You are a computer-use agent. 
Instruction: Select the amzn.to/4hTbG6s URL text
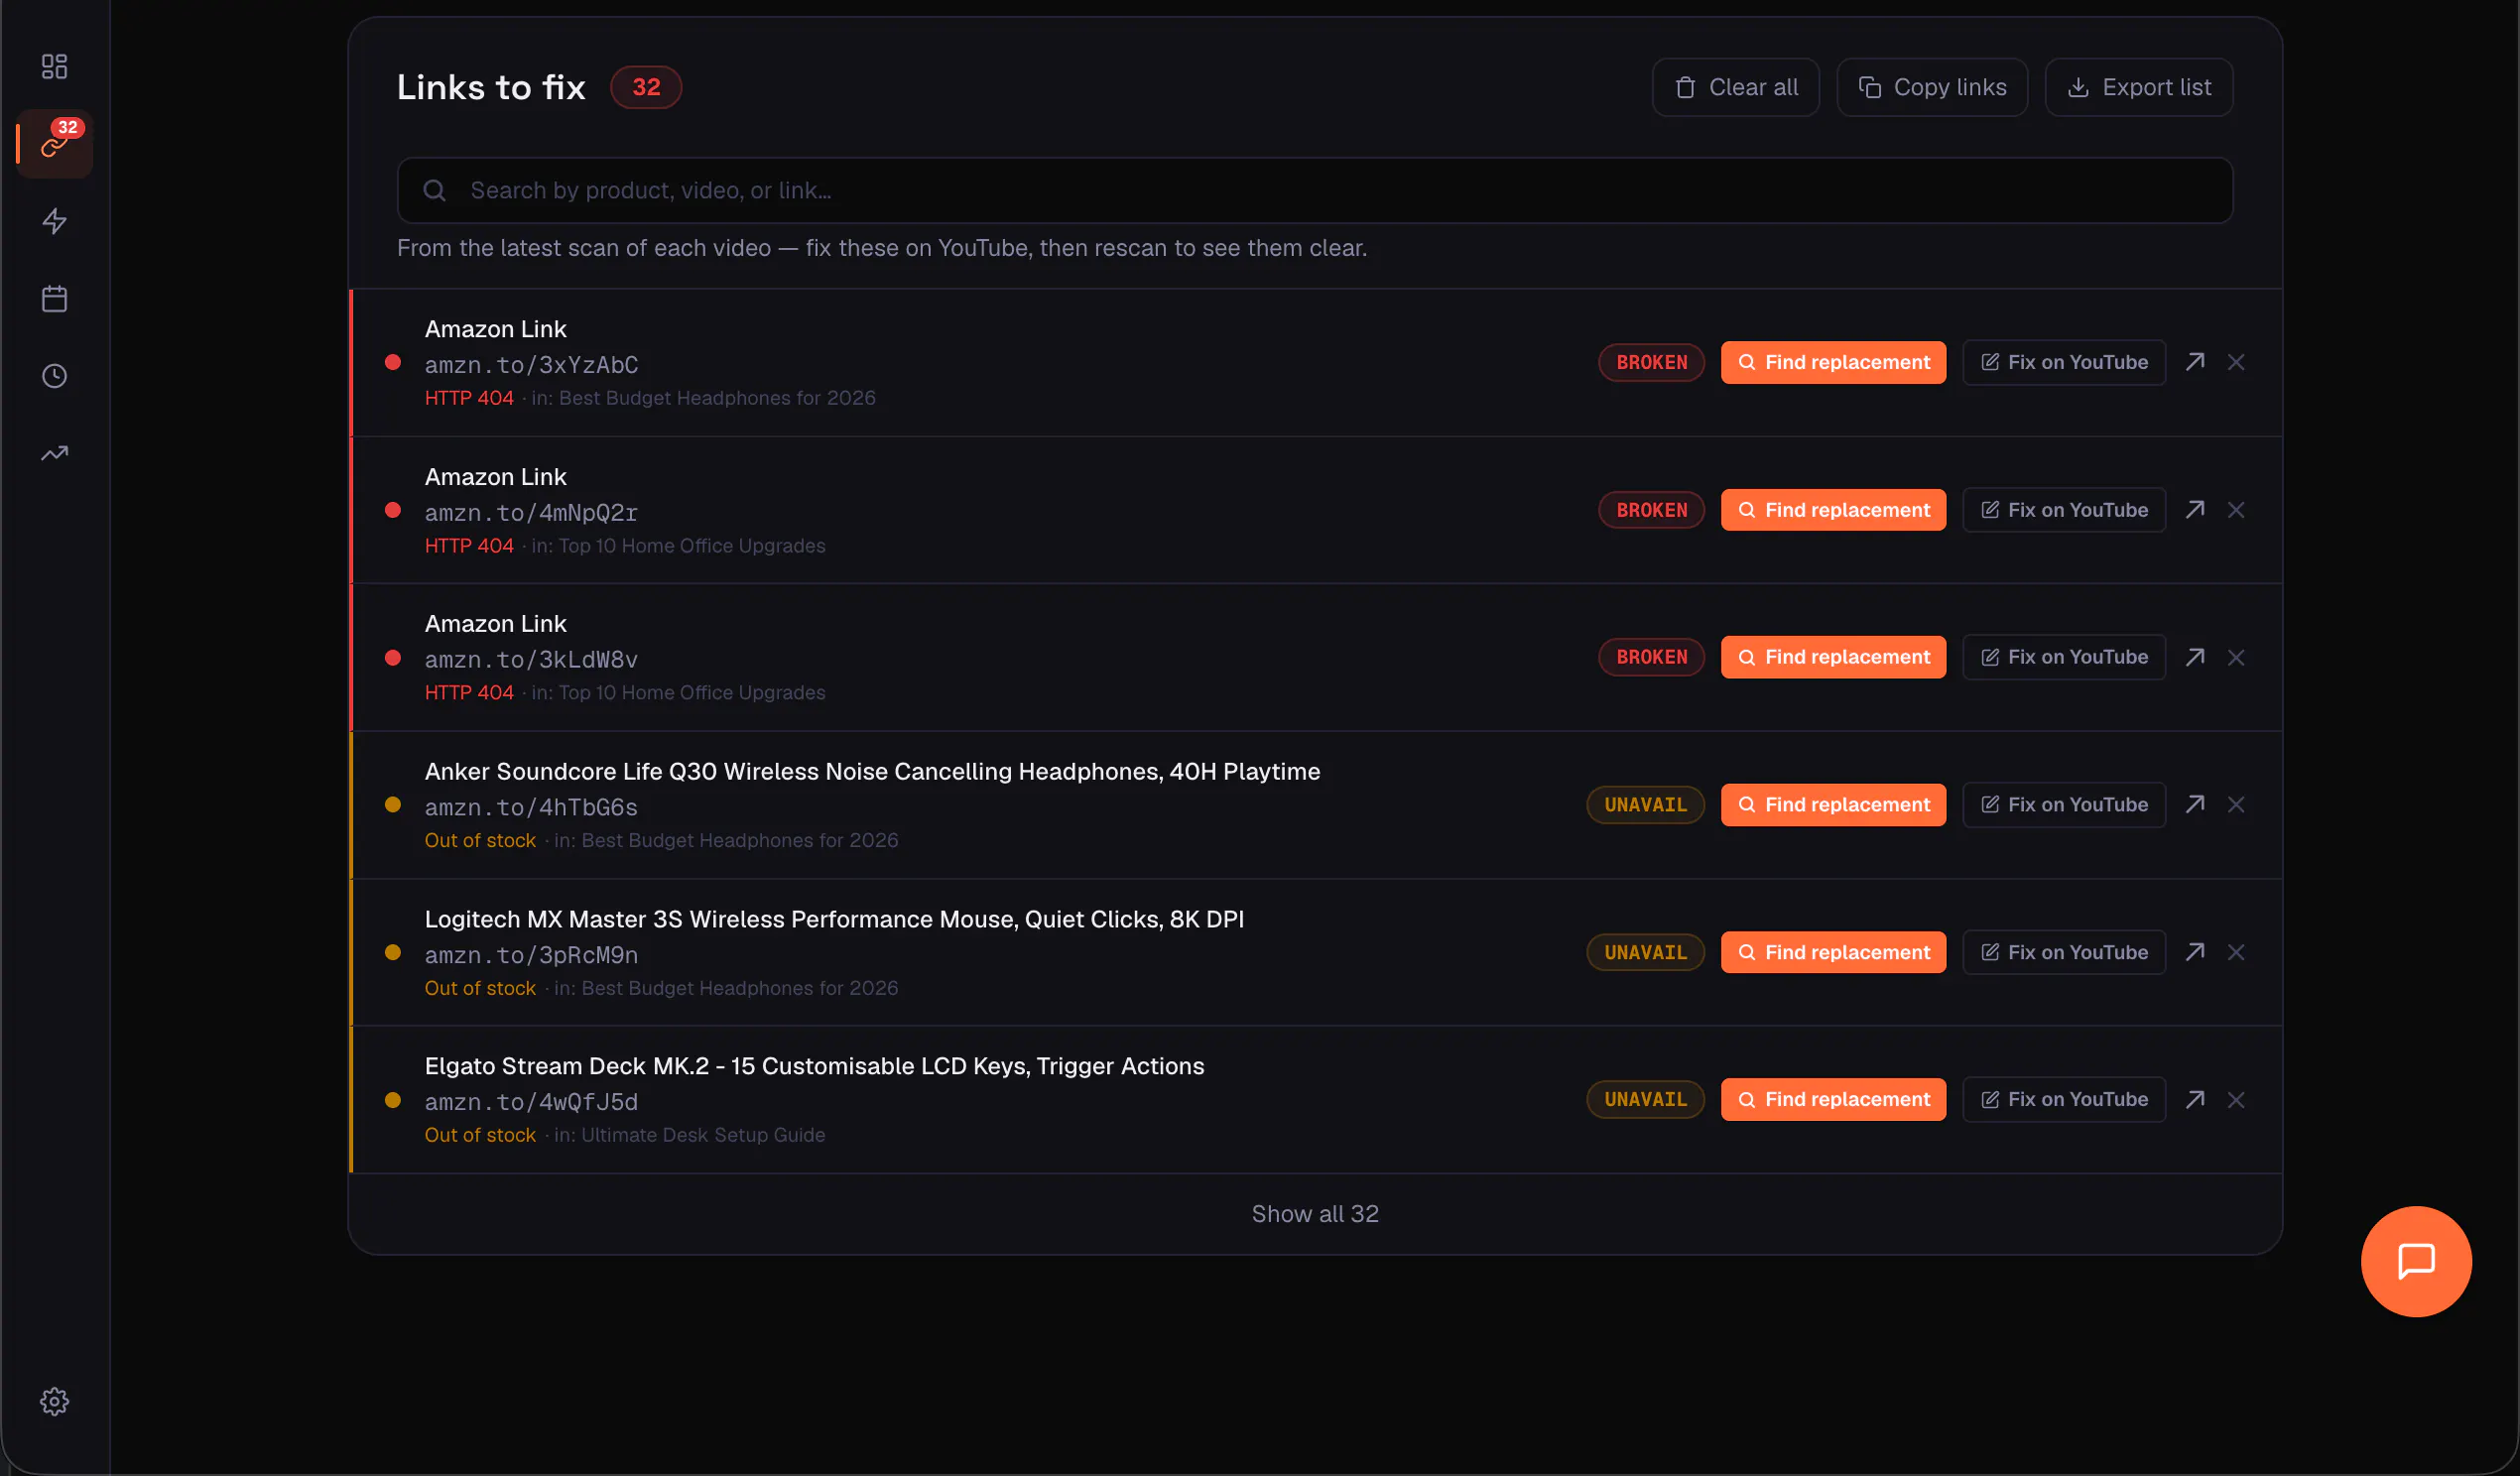pos(531,808)
